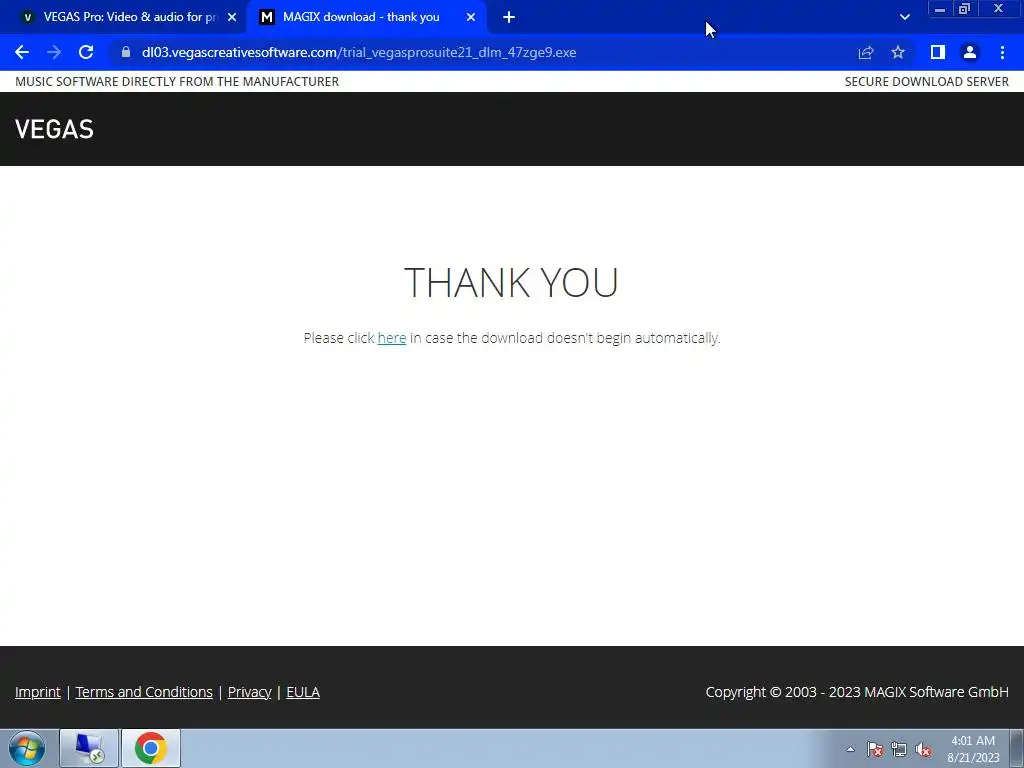Open the remote desktop taskbar icon
The width and height of the screenshot is (1024, 768).
[x=89, y=748]
